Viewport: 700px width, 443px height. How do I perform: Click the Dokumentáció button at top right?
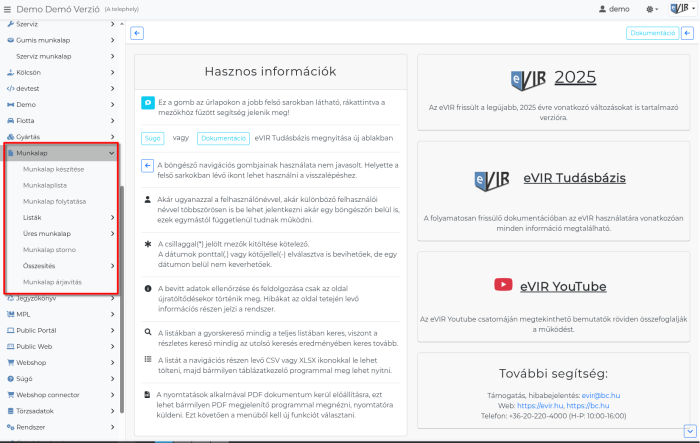coord(652,33)
